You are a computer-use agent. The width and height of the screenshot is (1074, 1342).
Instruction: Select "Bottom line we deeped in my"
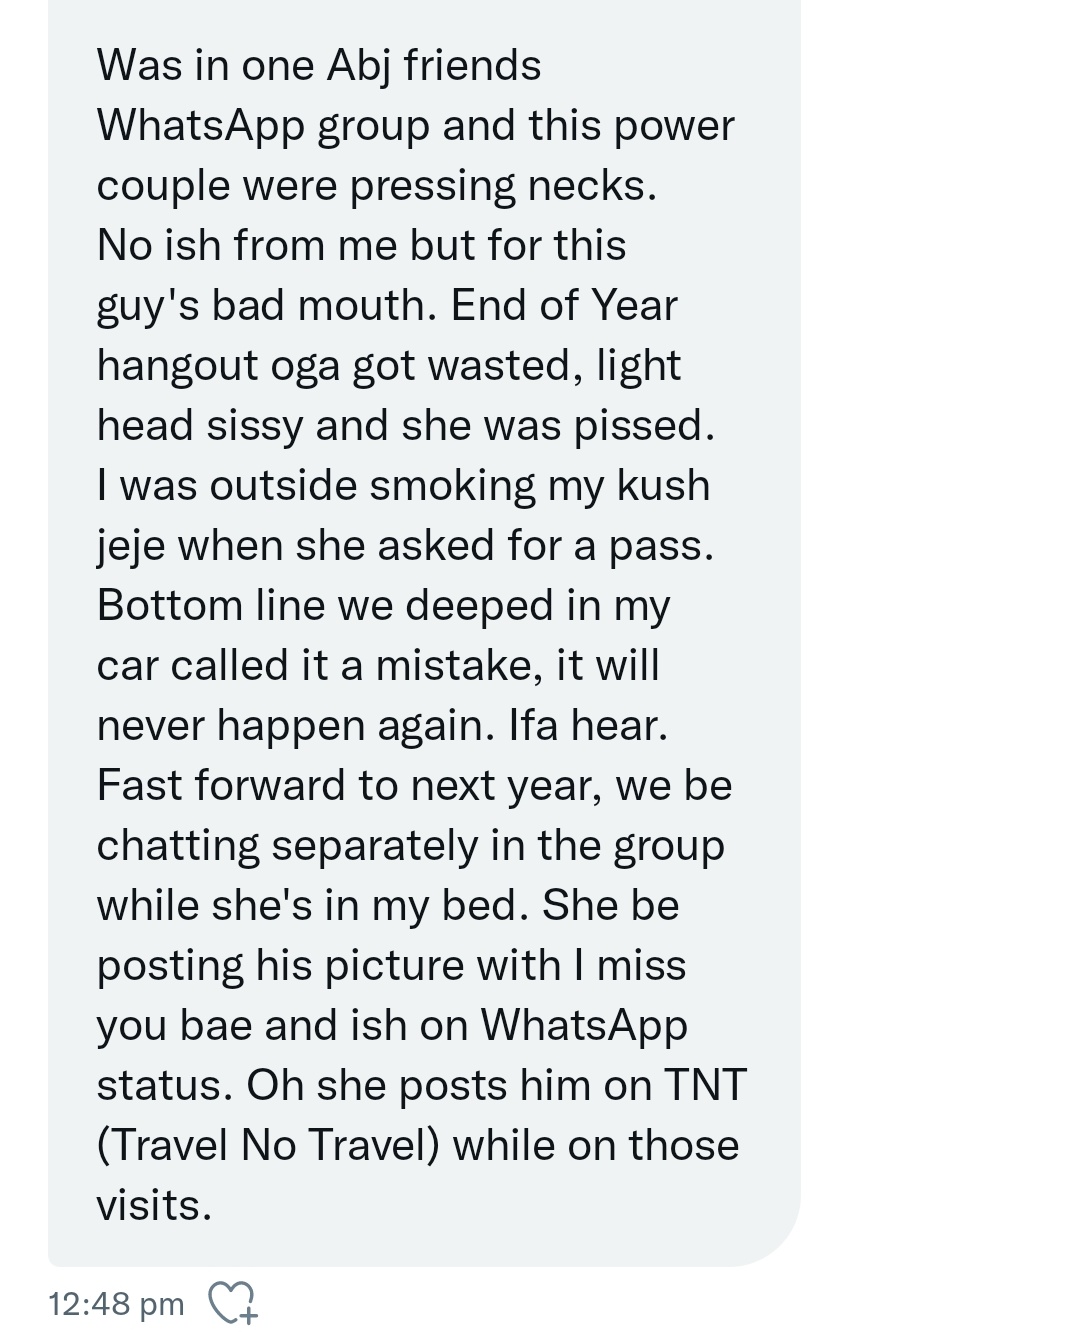(383, 607)
